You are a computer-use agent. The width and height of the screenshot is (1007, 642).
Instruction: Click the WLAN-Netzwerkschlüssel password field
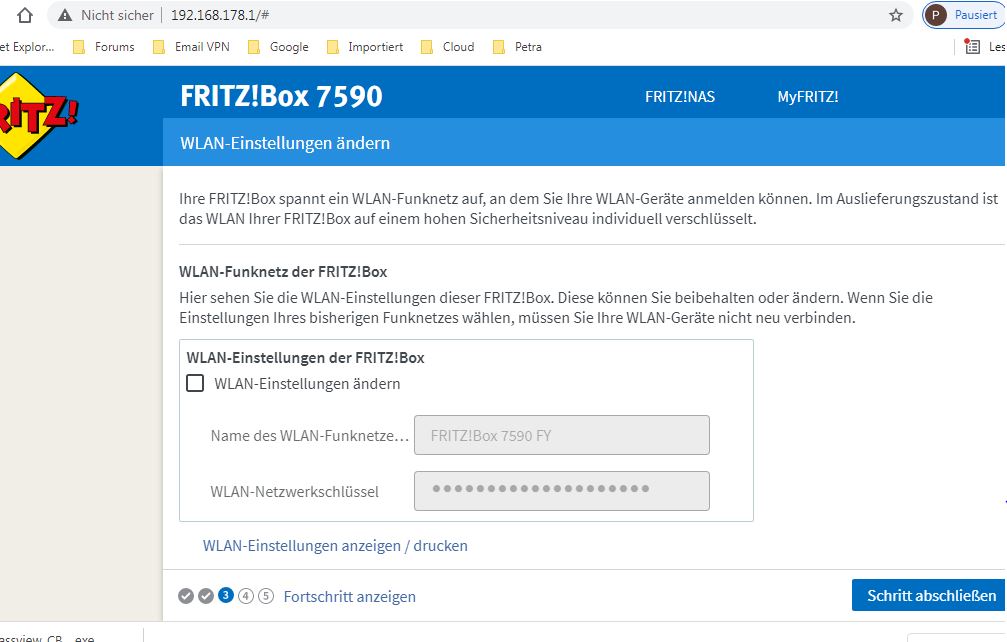(561, 491)
